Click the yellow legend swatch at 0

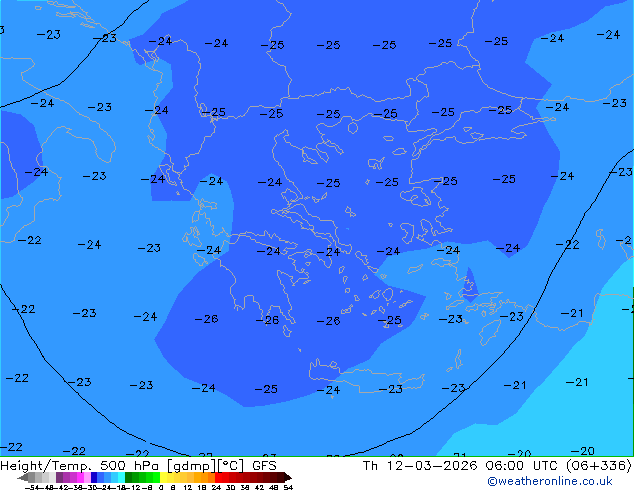pos(163,477)
